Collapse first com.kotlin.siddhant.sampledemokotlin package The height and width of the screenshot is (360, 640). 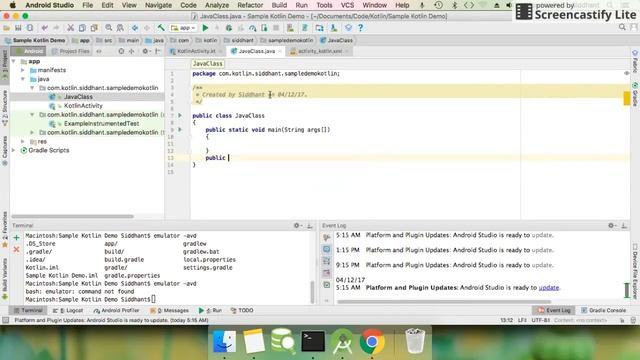click(x=32, y=88)
